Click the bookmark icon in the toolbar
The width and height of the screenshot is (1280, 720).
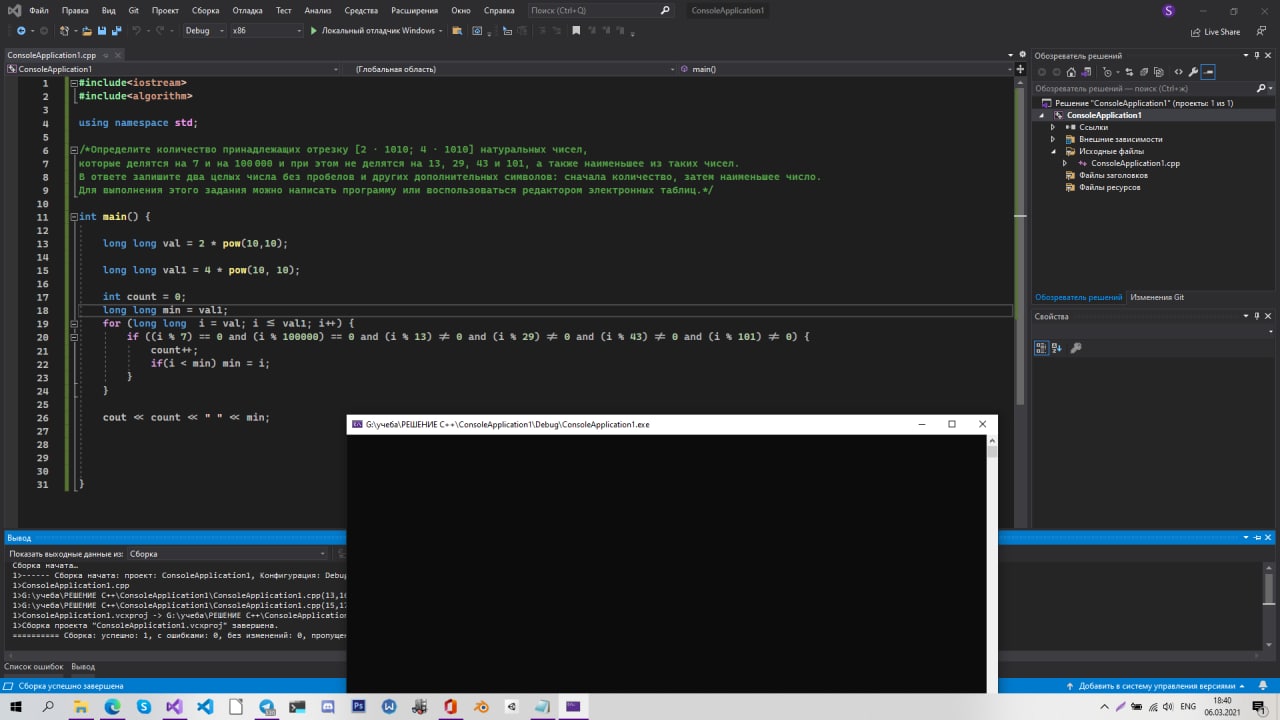coord(575,31)
